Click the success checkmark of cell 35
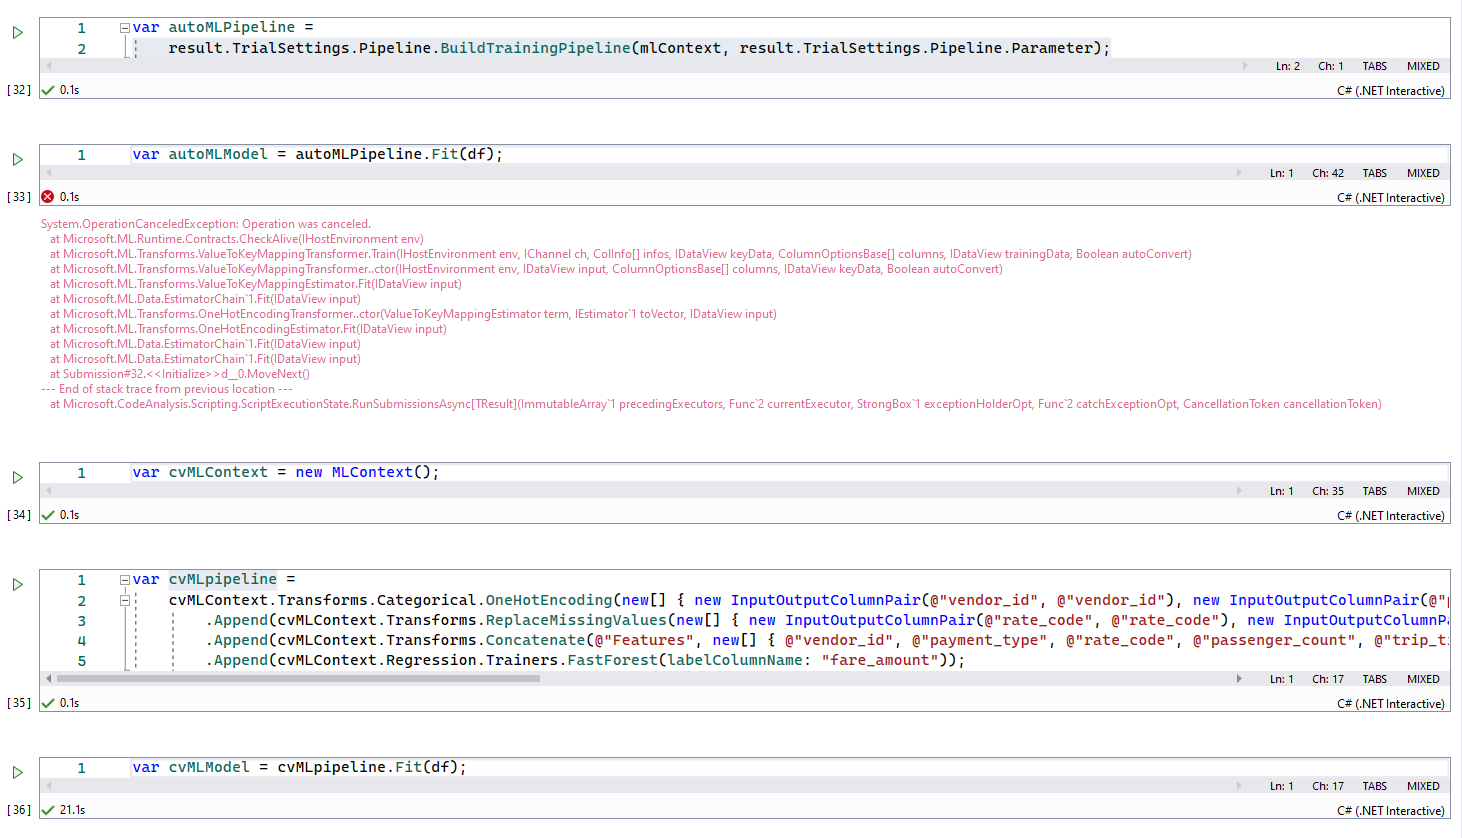The width and height of the screenshot is (1462, 838). [x=47, y=703]
